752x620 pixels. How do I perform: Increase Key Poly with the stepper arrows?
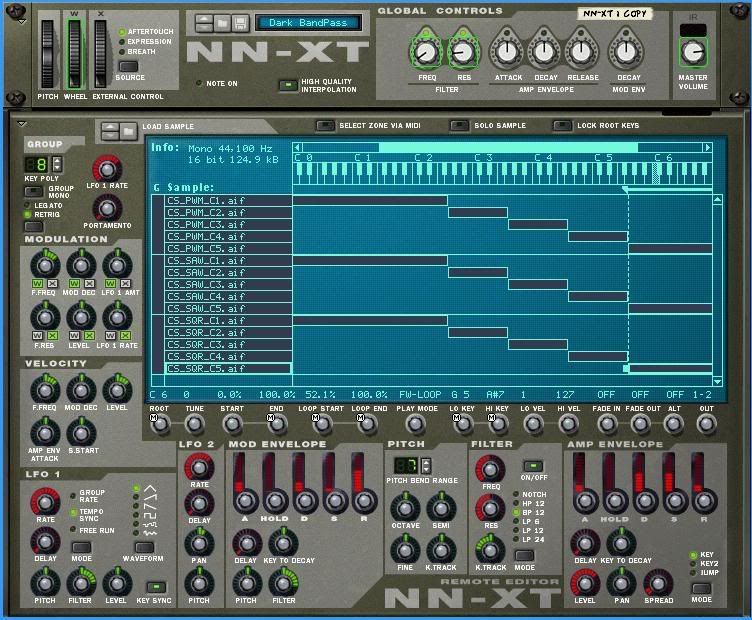57,159
